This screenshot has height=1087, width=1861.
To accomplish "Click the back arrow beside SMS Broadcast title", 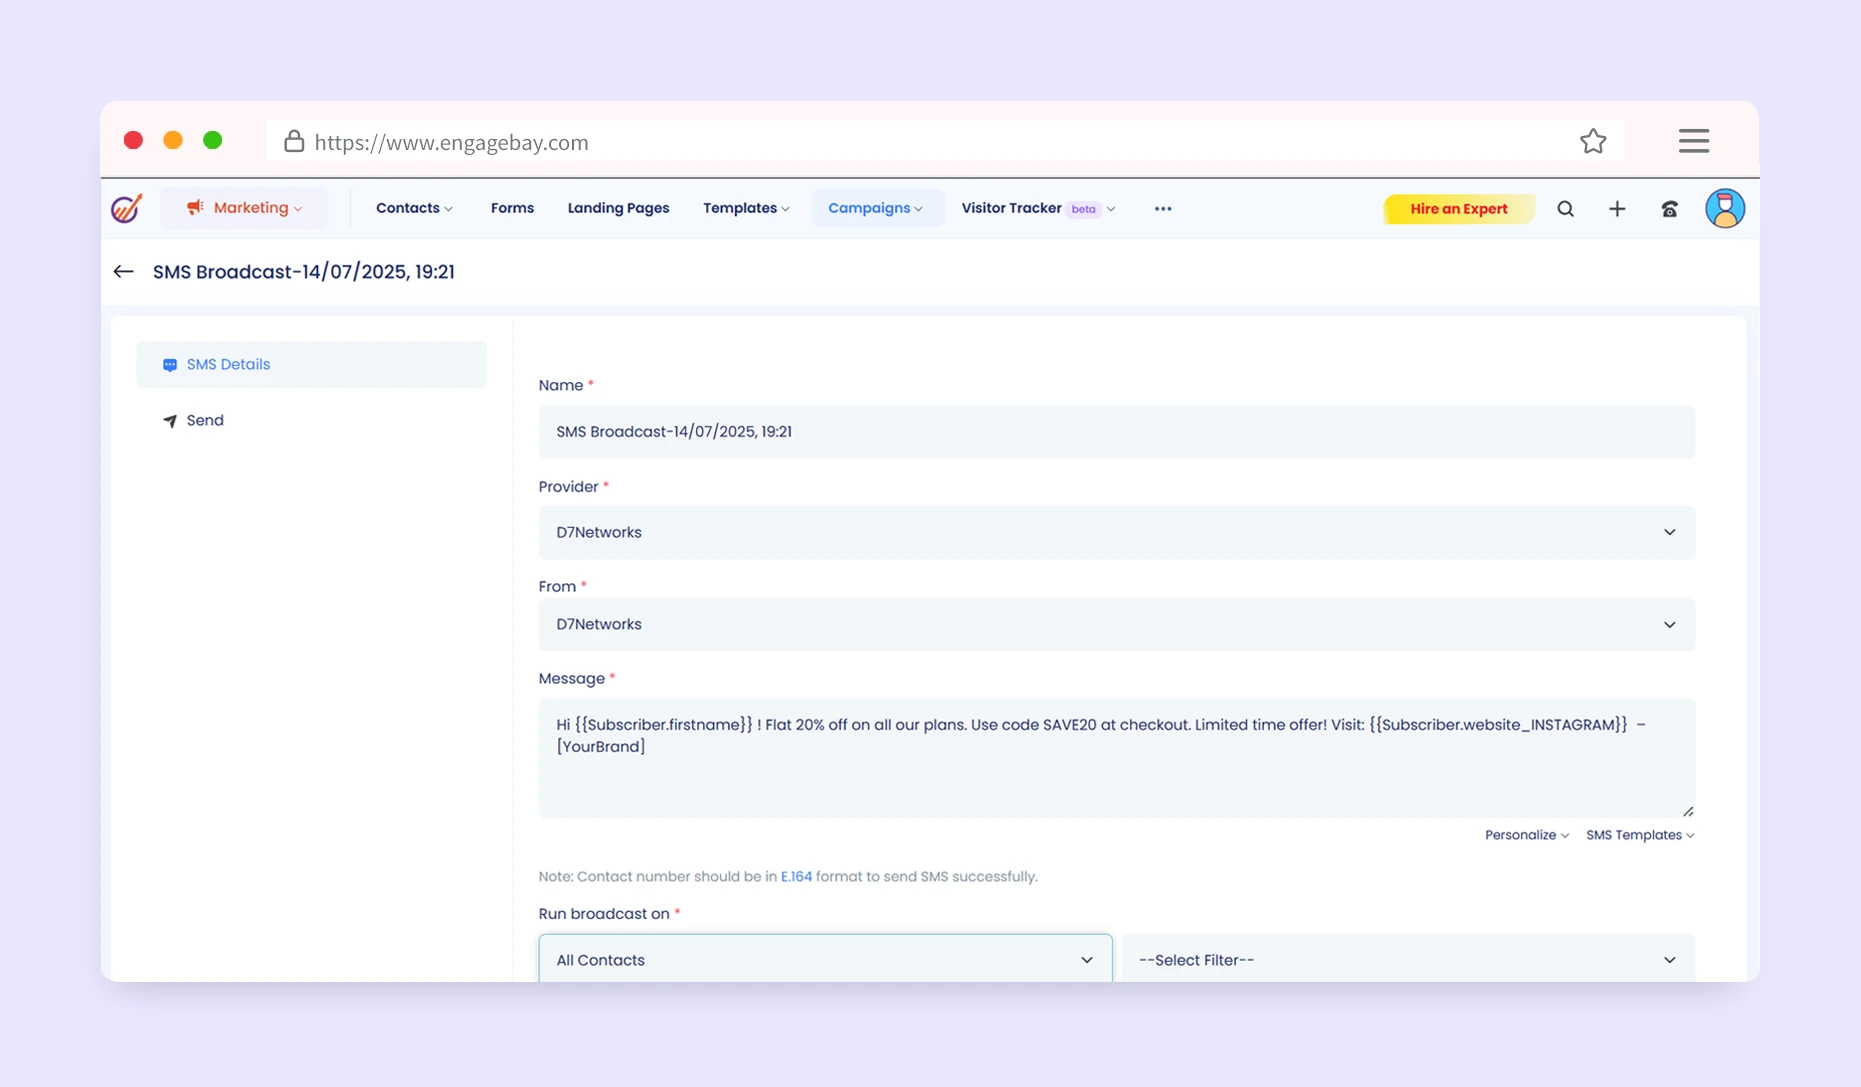I will tap(124, 272).
